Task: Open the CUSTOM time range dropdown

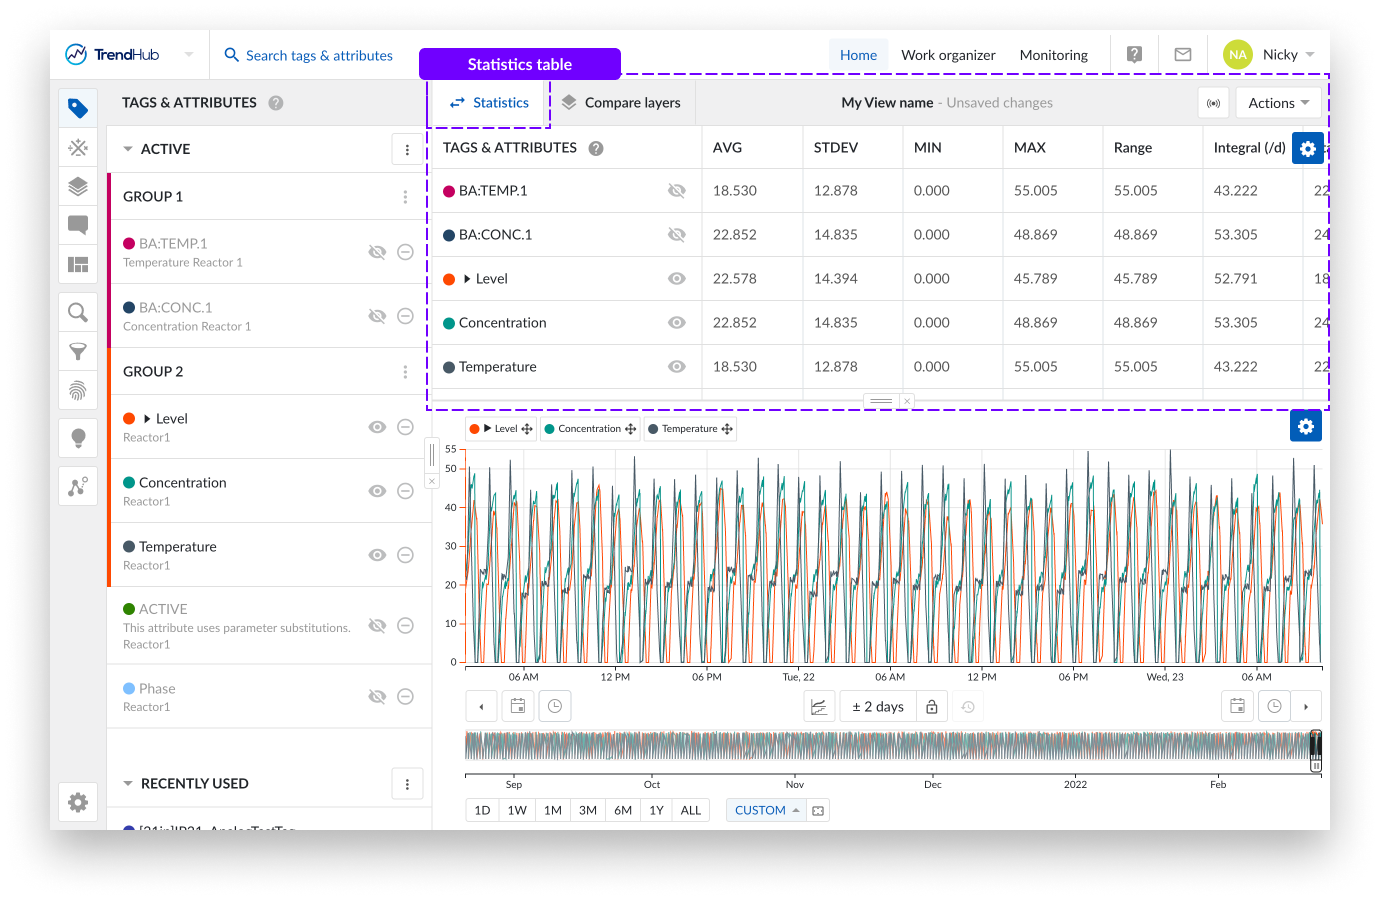Action: [x=766, y=810]
